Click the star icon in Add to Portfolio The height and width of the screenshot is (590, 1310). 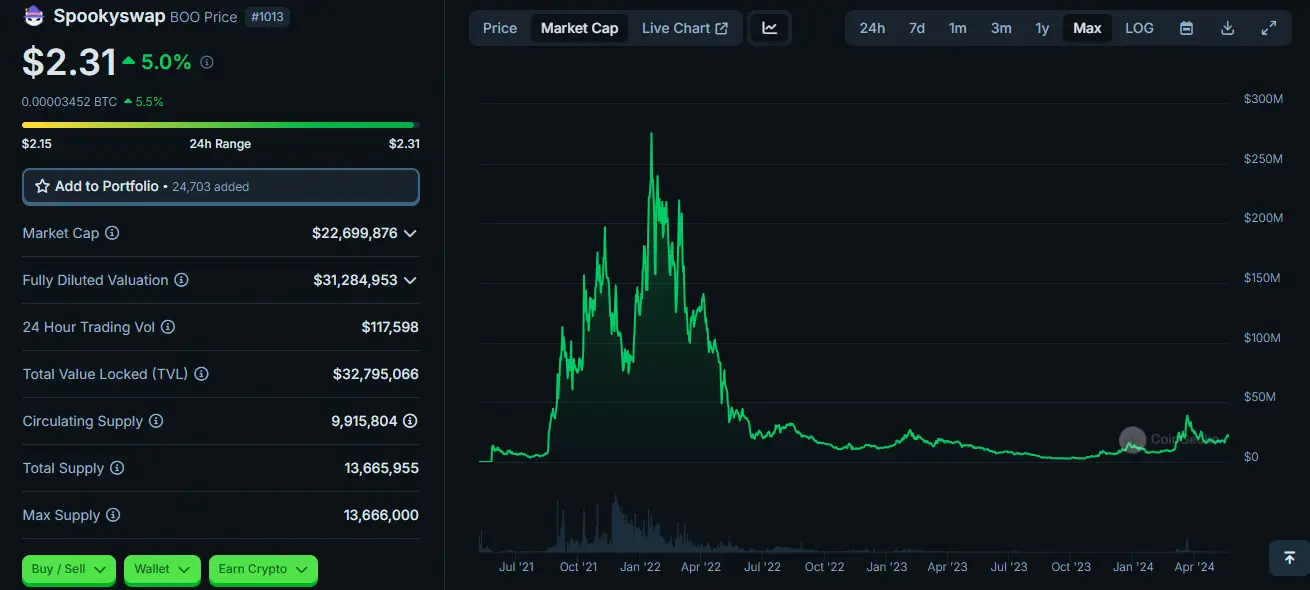click(42, 186)
